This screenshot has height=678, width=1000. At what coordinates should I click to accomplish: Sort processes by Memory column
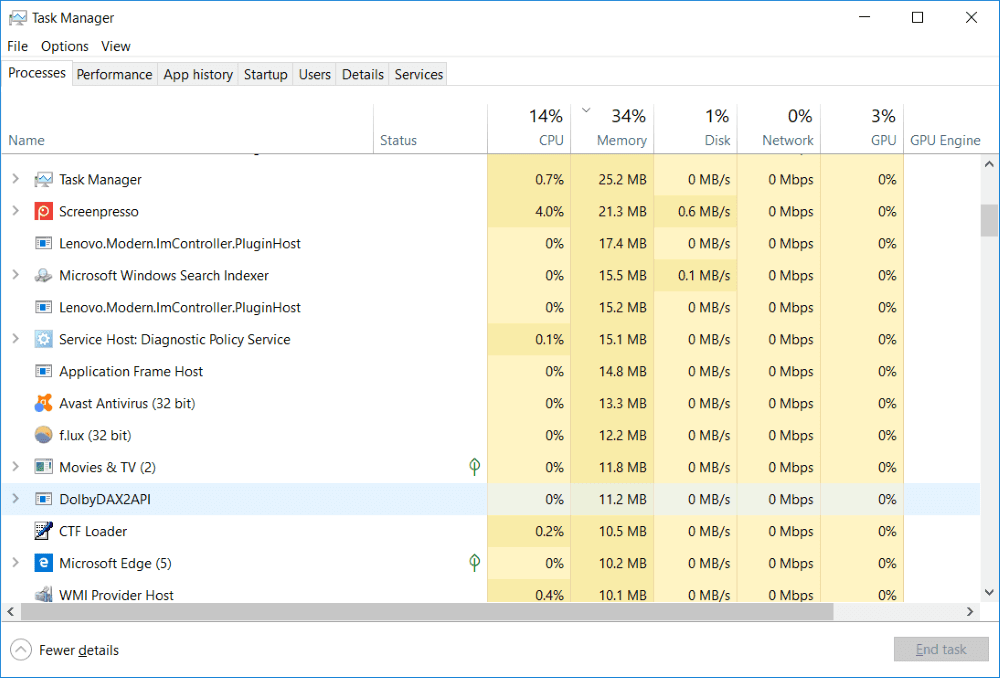pyautogui.click(x=612, y=129)
